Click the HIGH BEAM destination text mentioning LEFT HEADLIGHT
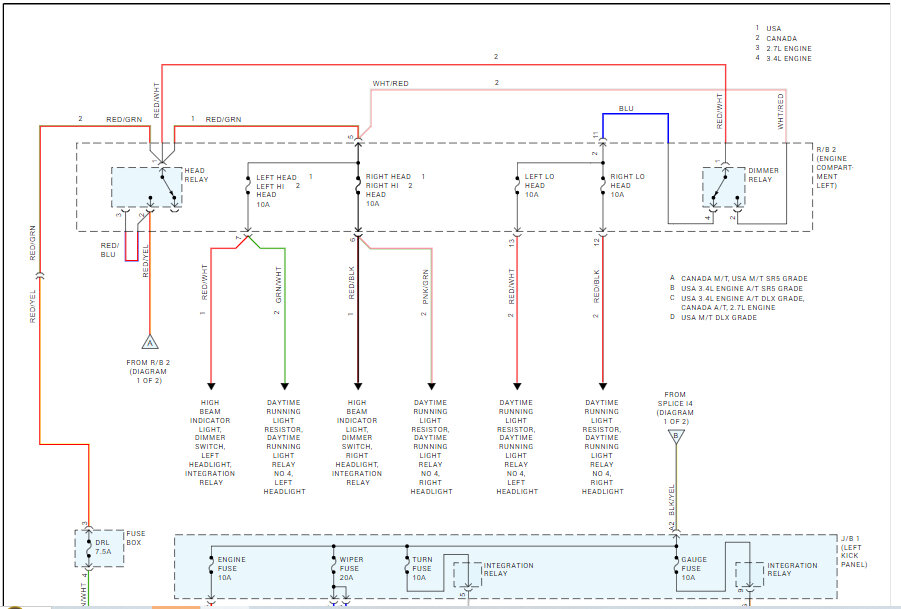This screenshot has height=609, width=901. (210, 442)
